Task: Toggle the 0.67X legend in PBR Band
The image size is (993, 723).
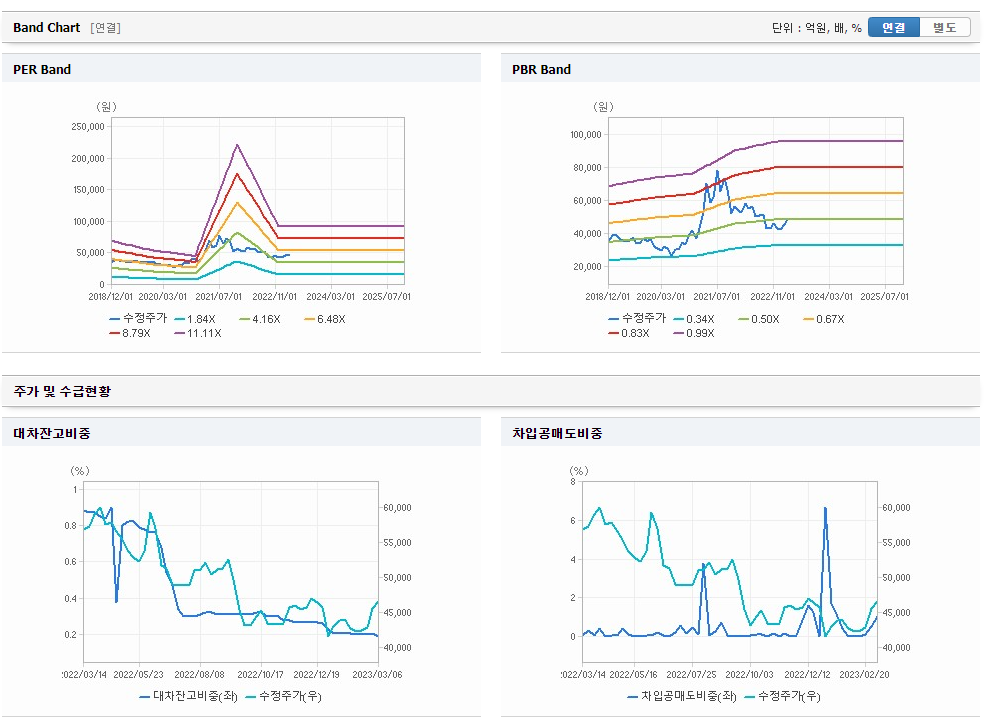Action: point(824,319)
